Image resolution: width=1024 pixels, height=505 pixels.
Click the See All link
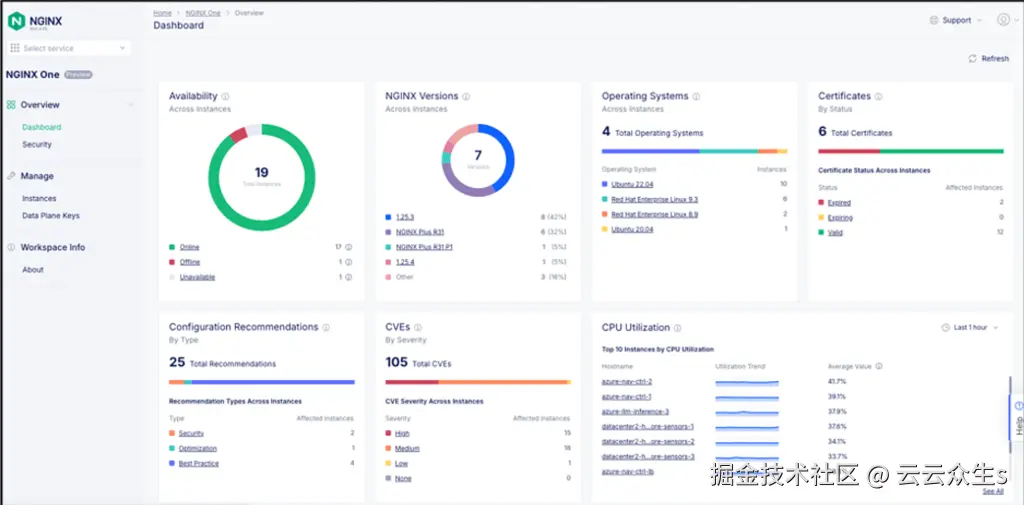[993, 491]
